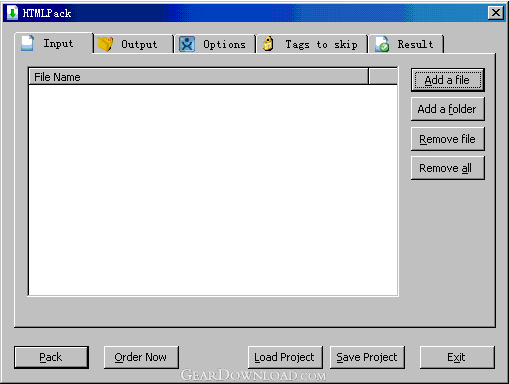This screenshot has width=509, height=384.
Task: Clear the list with Remove all
Action: pyautogui.click(x=447, y=168)
